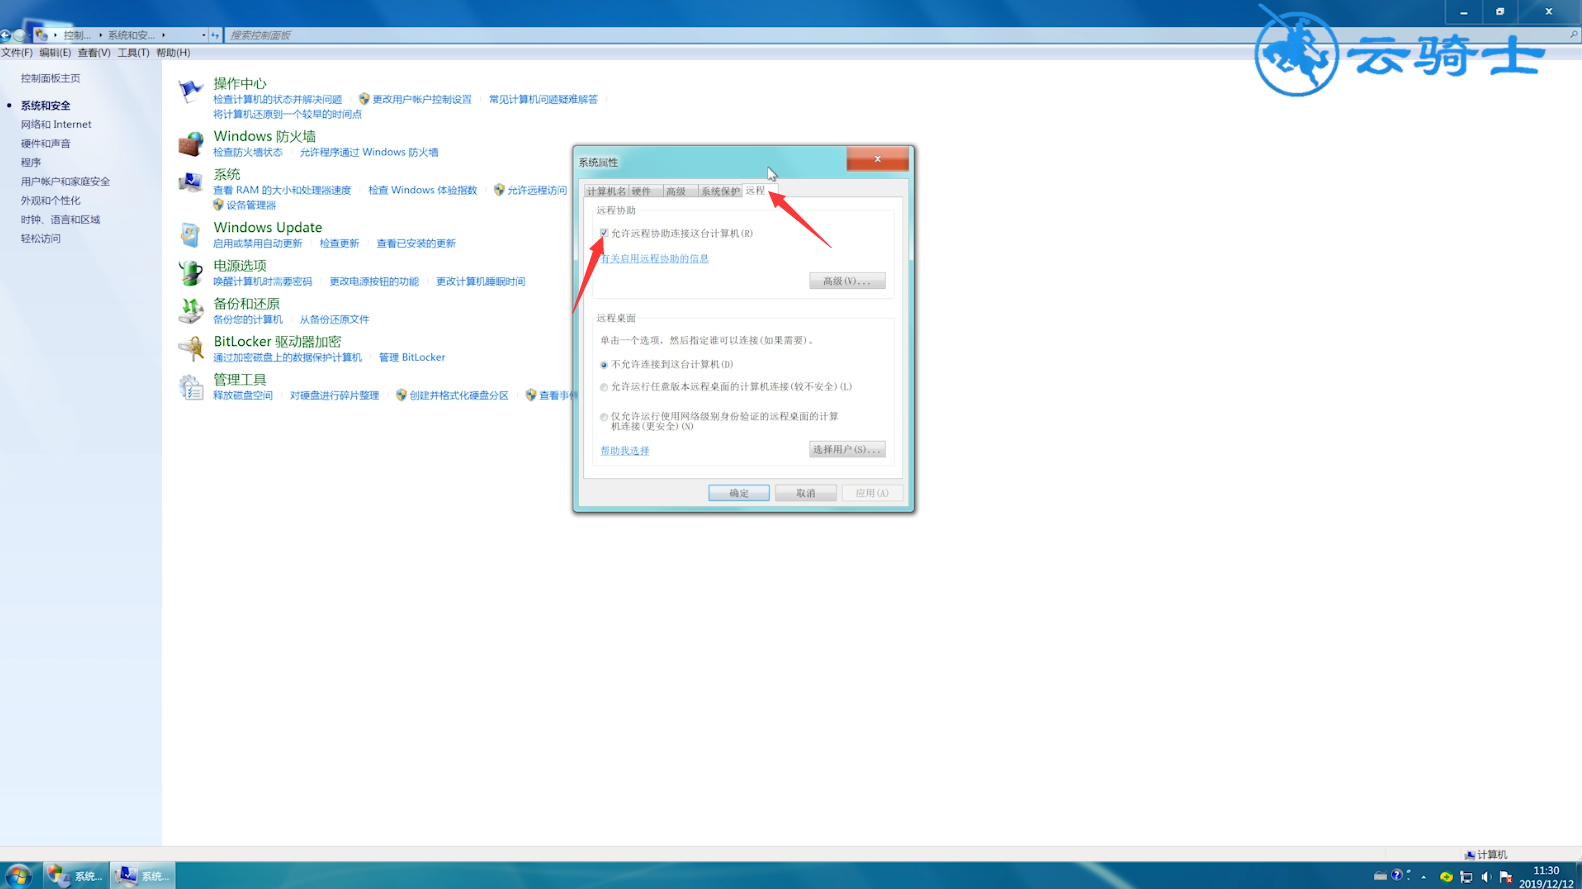Click the 应用(A) button
1582x889 pixels.
pos(872,493)
